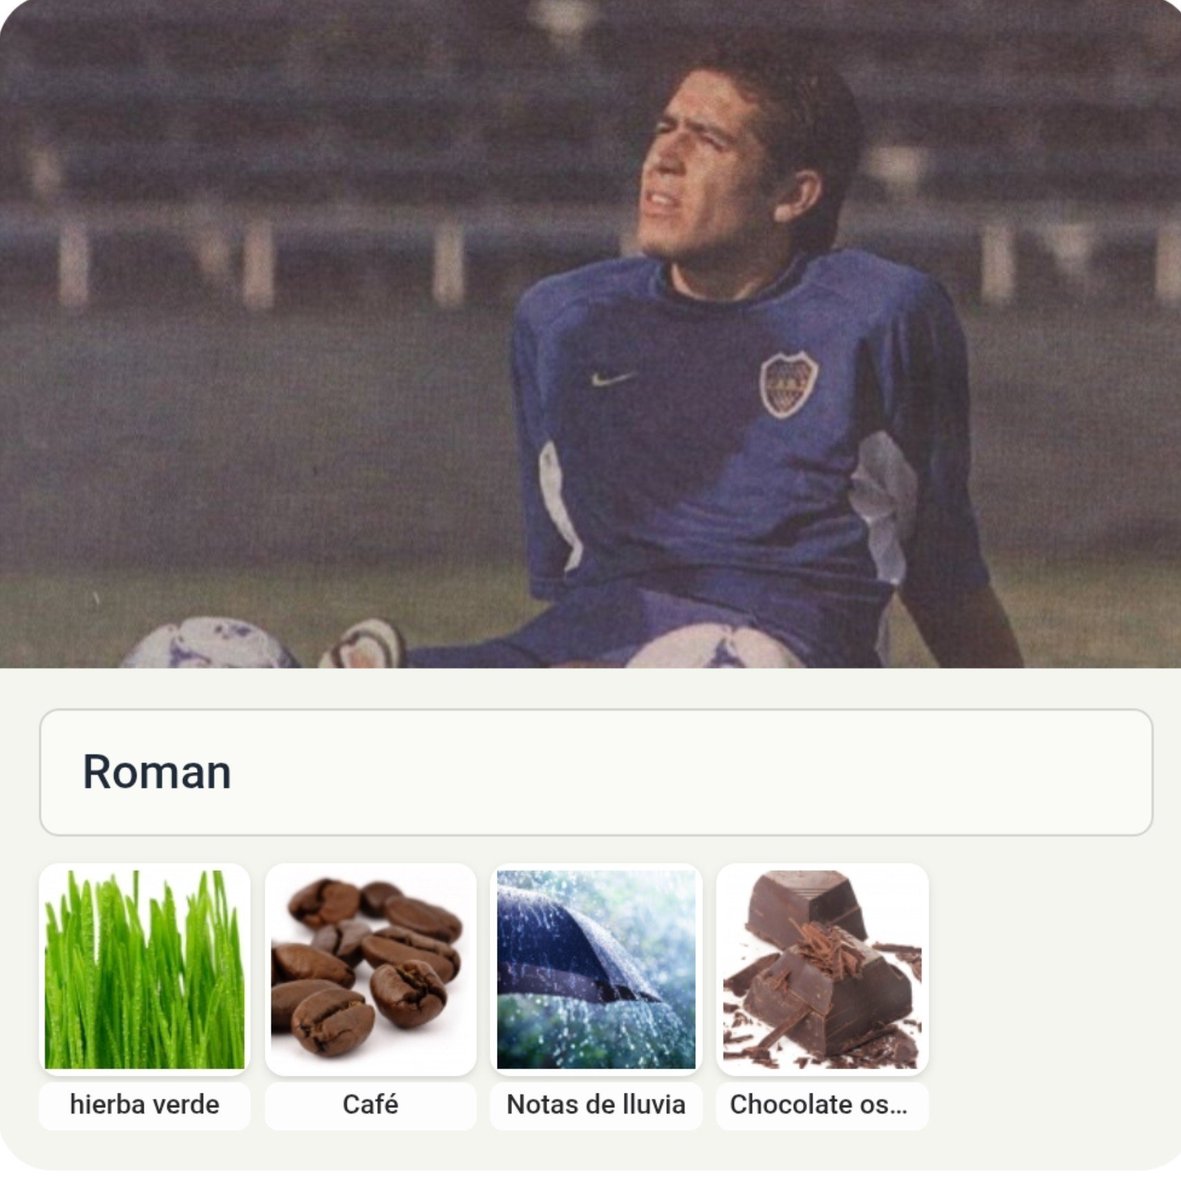Click the white side stripe on the jersey
The height and width of the screenshot is (1200, 1181).
click(x=885, y=507)
